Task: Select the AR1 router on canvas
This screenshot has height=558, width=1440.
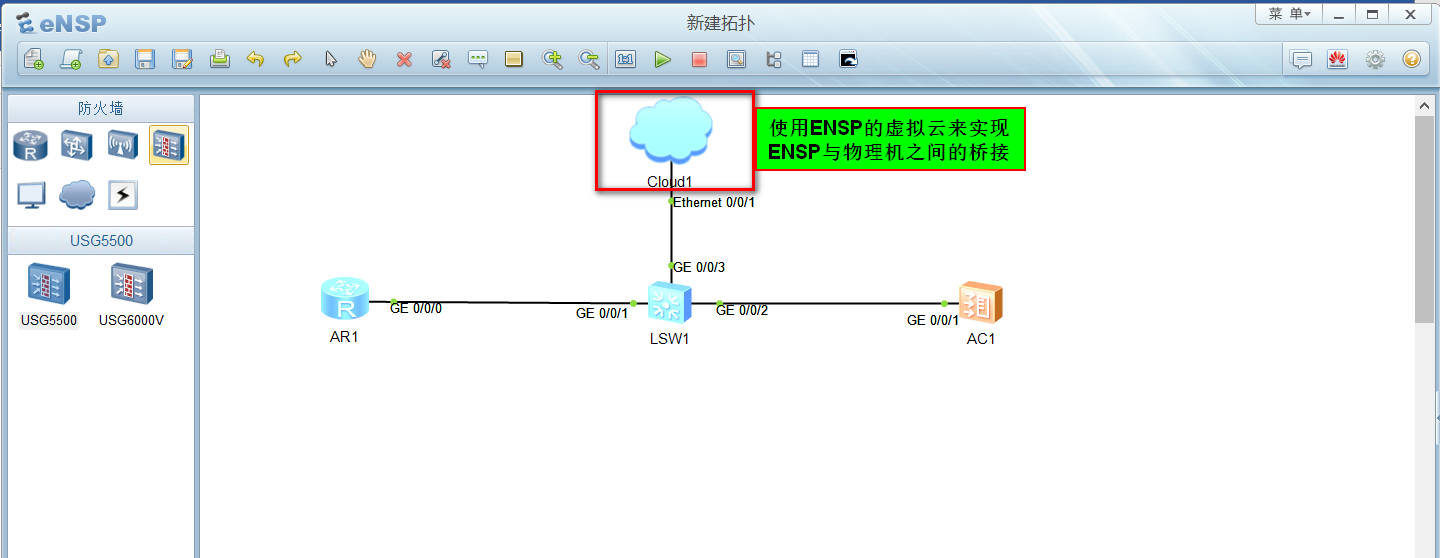Action: (x=345, y=301)
